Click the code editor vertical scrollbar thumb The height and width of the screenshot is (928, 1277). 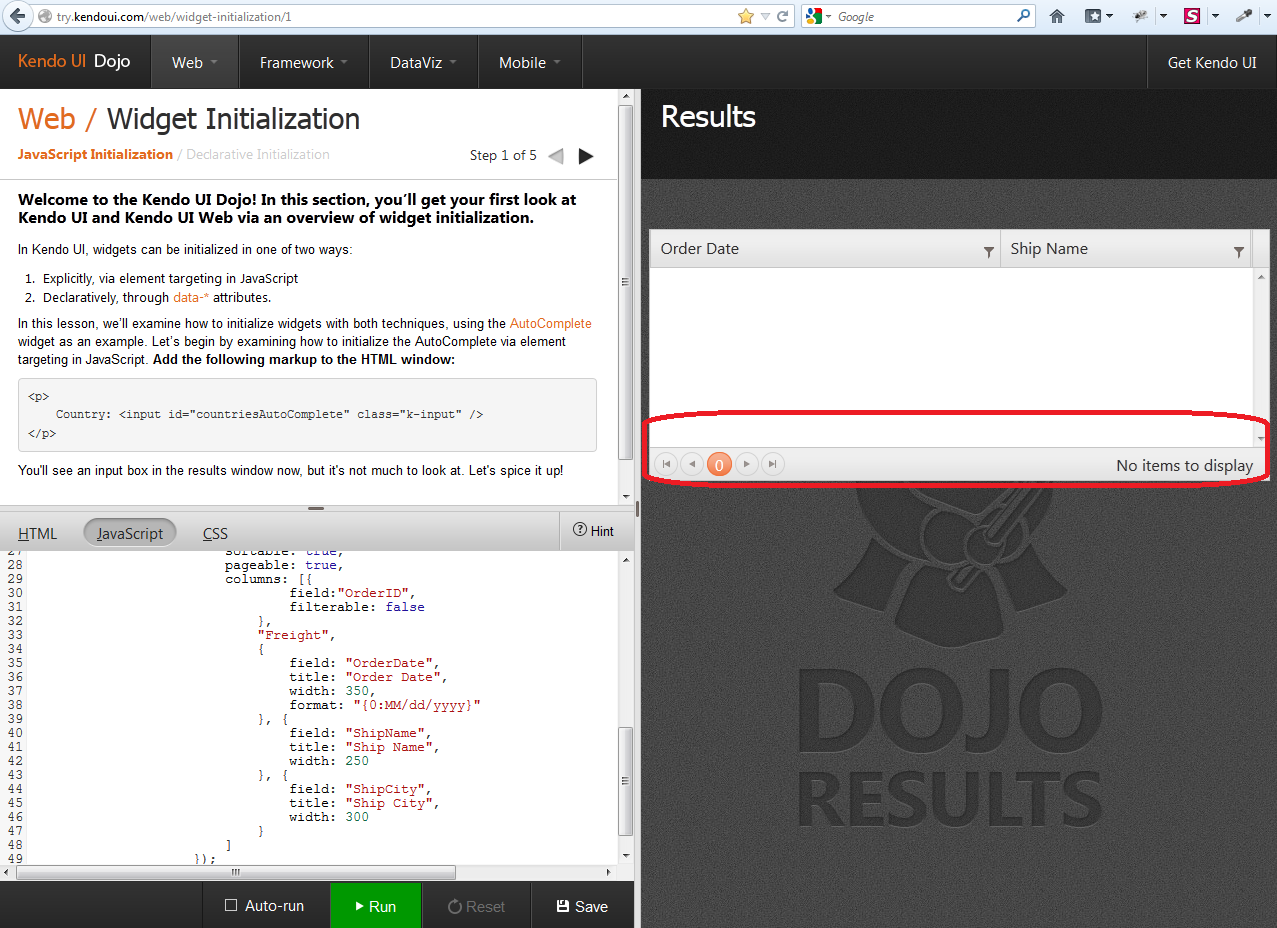627,780
